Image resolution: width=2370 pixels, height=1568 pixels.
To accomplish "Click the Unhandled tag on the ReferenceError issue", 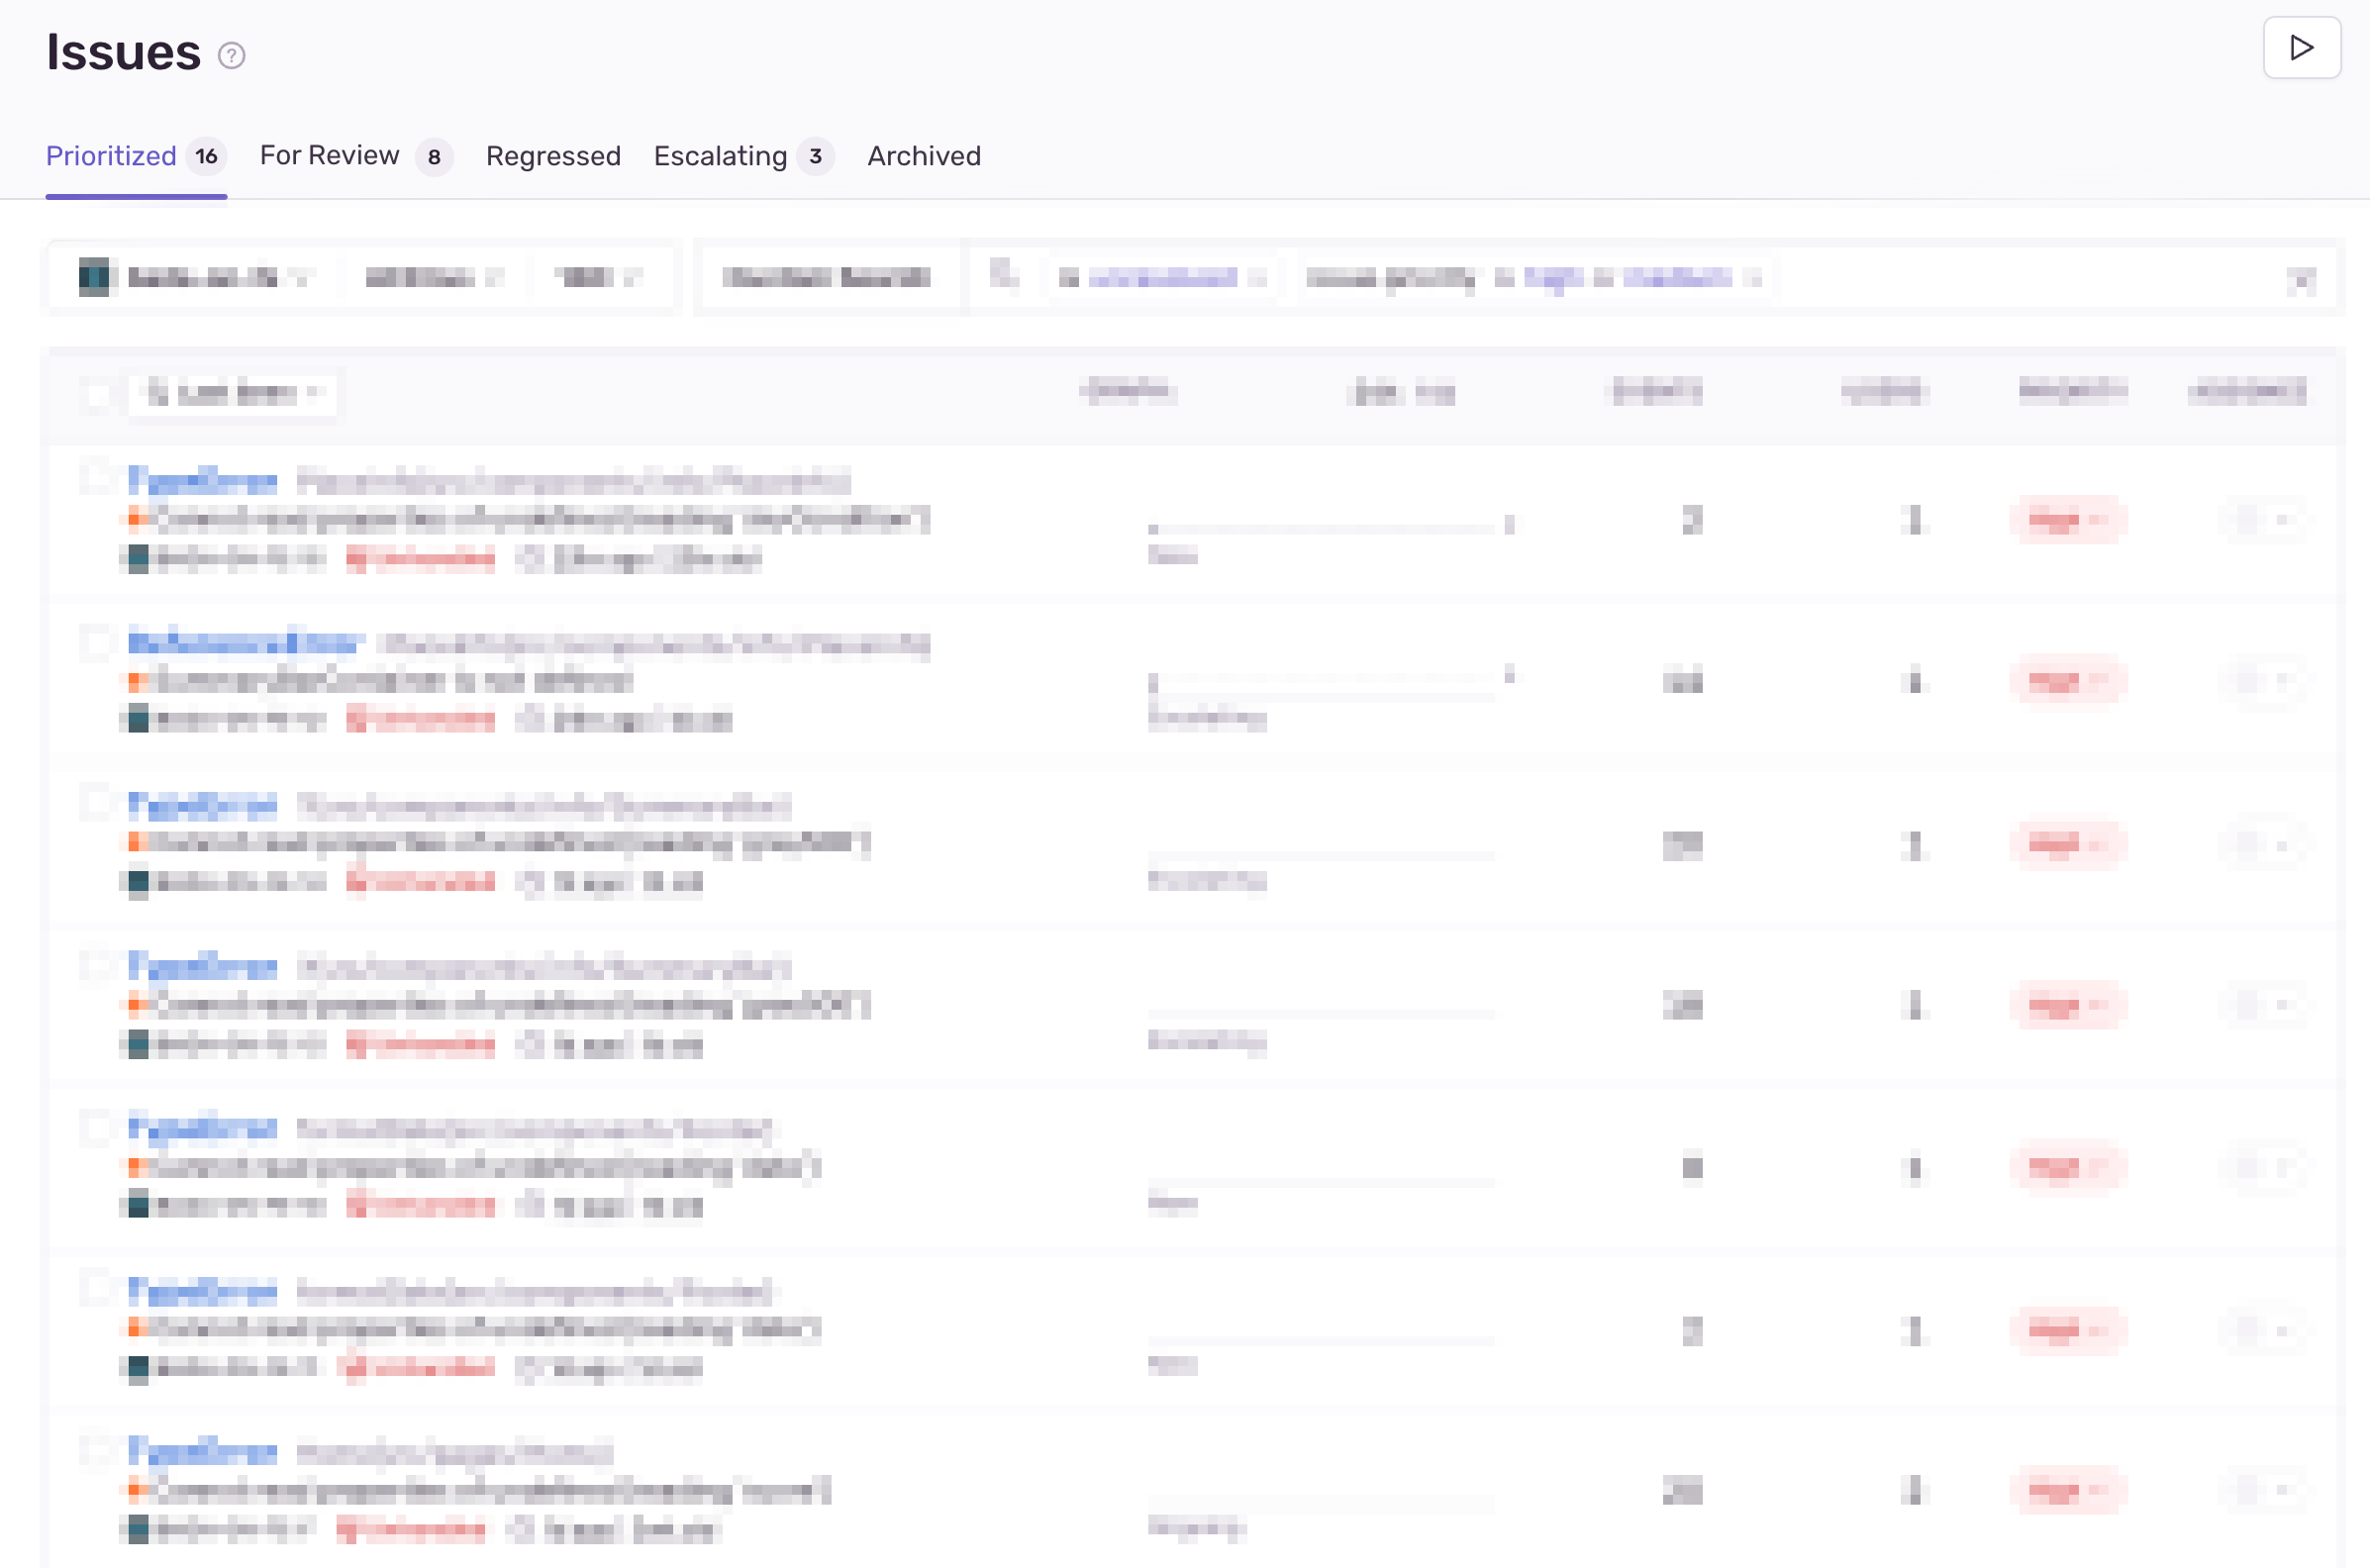I will tap(421, 719).
